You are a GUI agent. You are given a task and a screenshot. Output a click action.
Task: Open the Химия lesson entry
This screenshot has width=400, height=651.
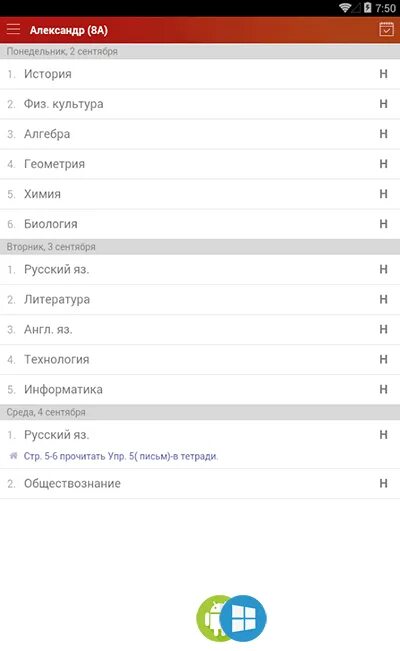point(200,194)
